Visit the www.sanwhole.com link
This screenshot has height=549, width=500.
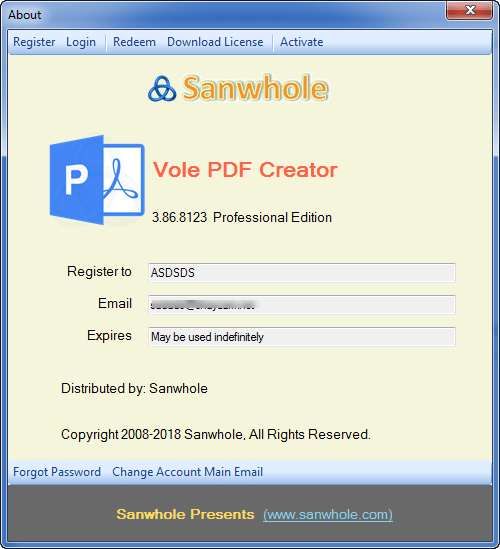click(328, 514)
